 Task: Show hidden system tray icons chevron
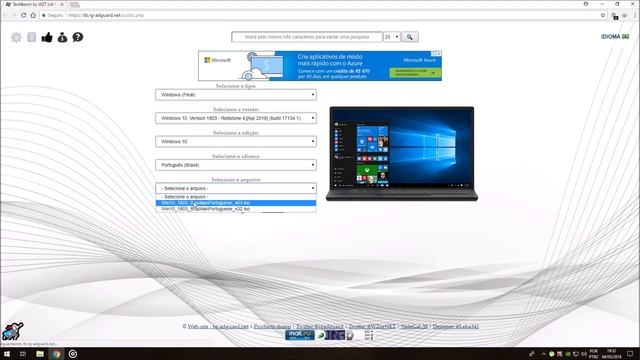tap(543, 354)
